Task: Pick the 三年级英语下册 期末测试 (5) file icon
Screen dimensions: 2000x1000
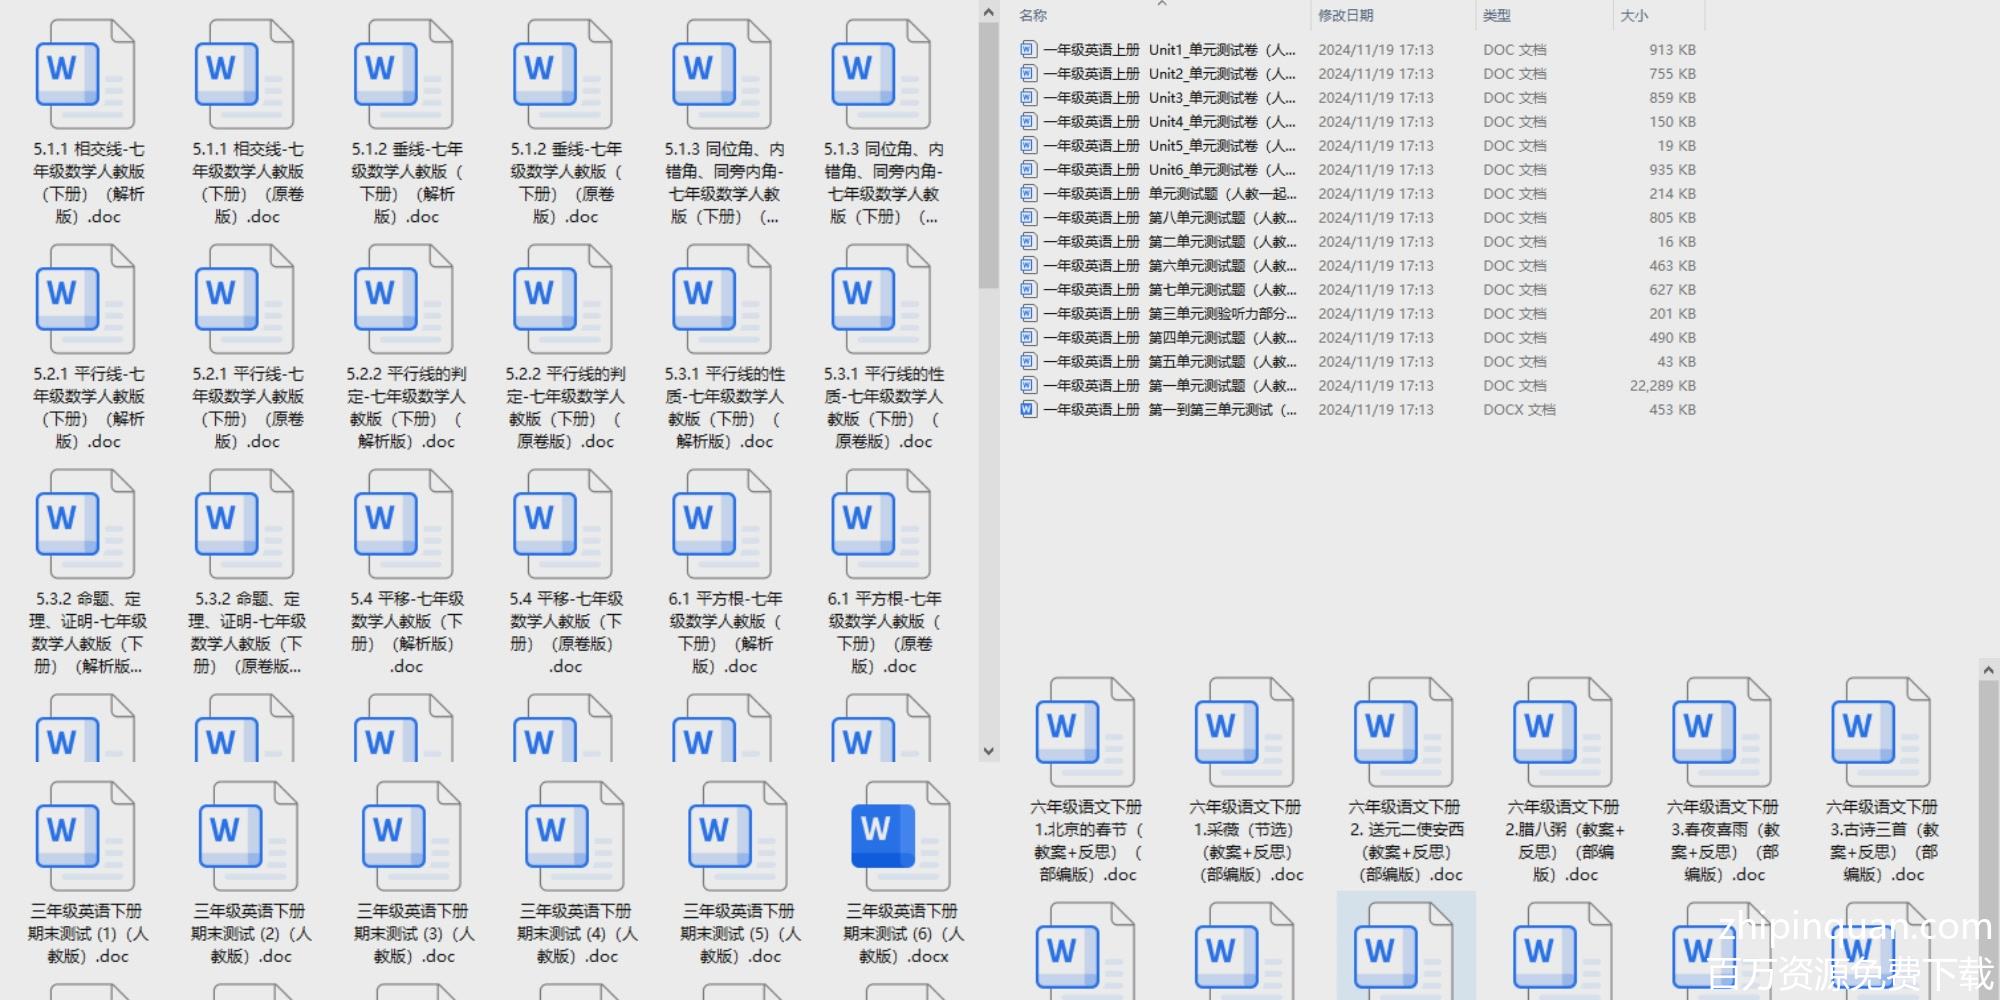Action: pos(738,837)
